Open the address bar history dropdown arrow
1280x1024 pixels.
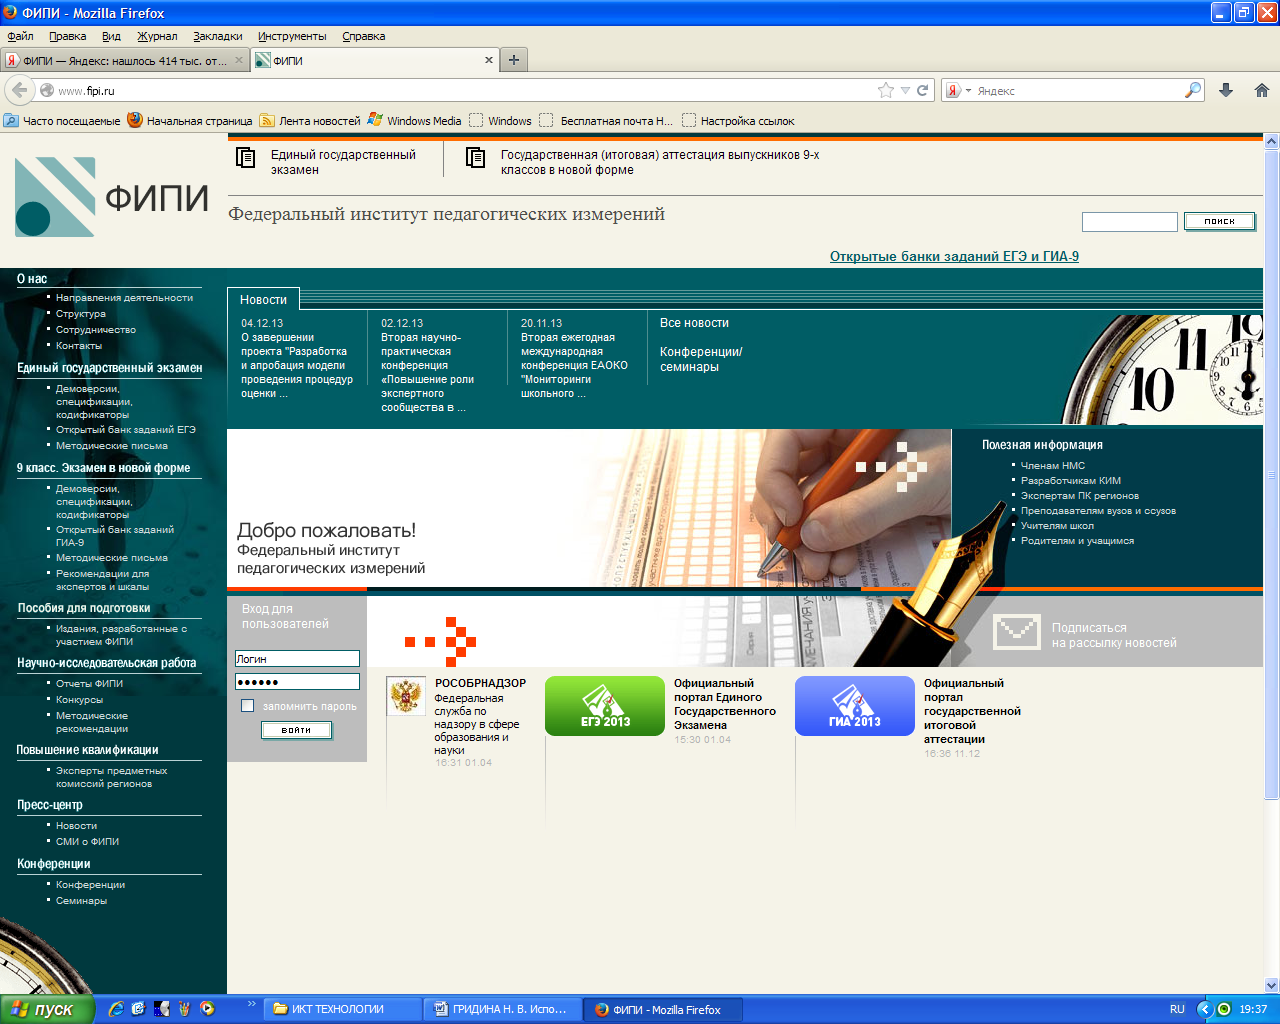pyautogui.click(x=905, y=90)
